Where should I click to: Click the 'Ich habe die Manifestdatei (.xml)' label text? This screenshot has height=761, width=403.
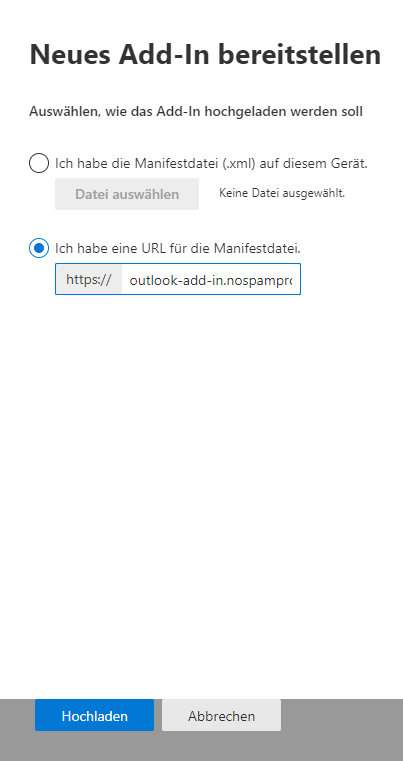[x=211, y=164]
